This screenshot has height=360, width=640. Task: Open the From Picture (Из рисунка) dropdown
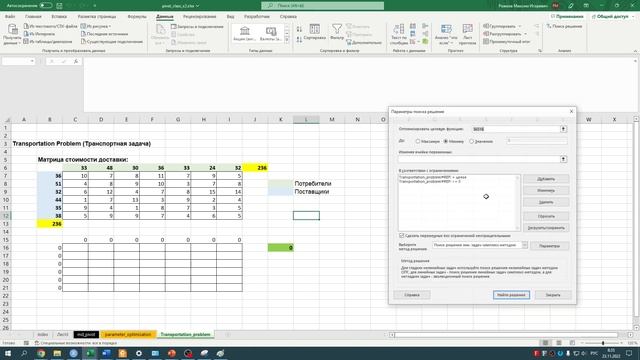point(96,26)
